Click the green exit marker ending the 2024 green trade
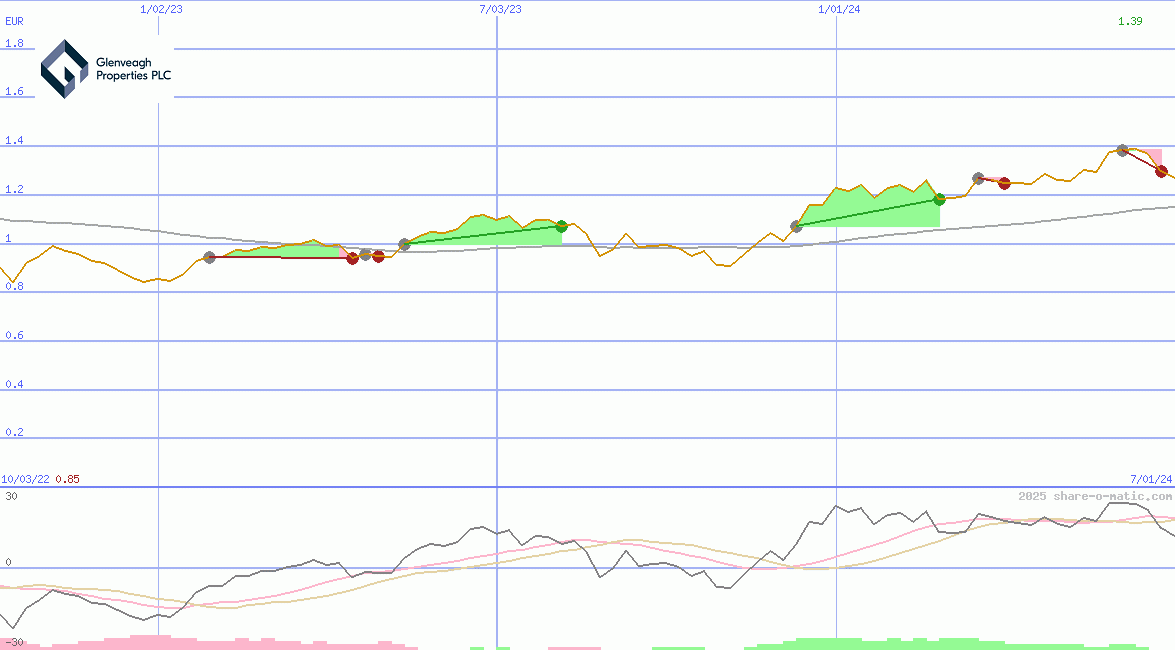The image size is (1175, 650). coord(939,199)
